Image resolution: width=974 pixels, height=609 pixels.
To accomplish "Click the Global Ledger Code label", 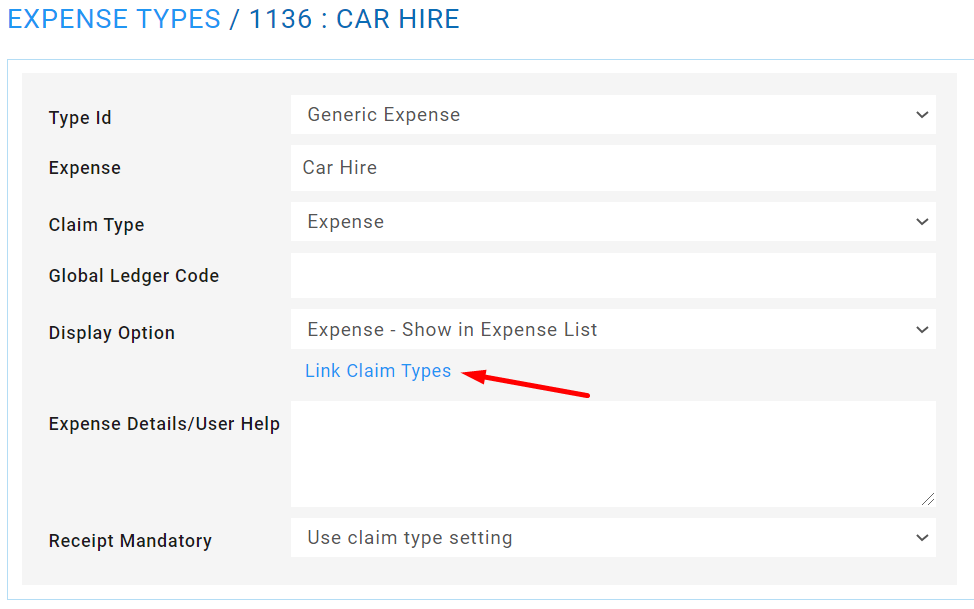I will click(134, 276).
